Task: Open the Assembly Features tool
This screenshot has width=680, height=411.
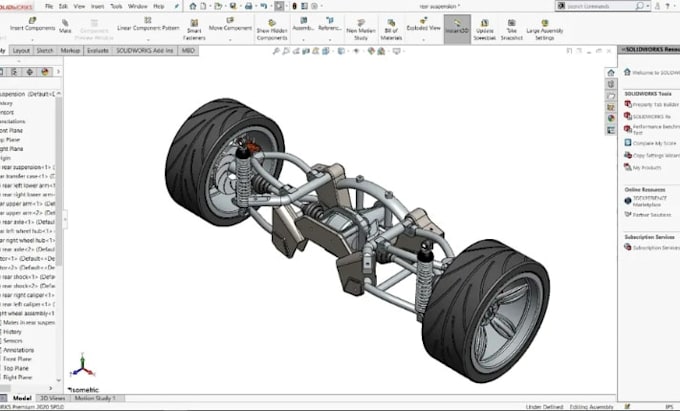Action: 303,24
